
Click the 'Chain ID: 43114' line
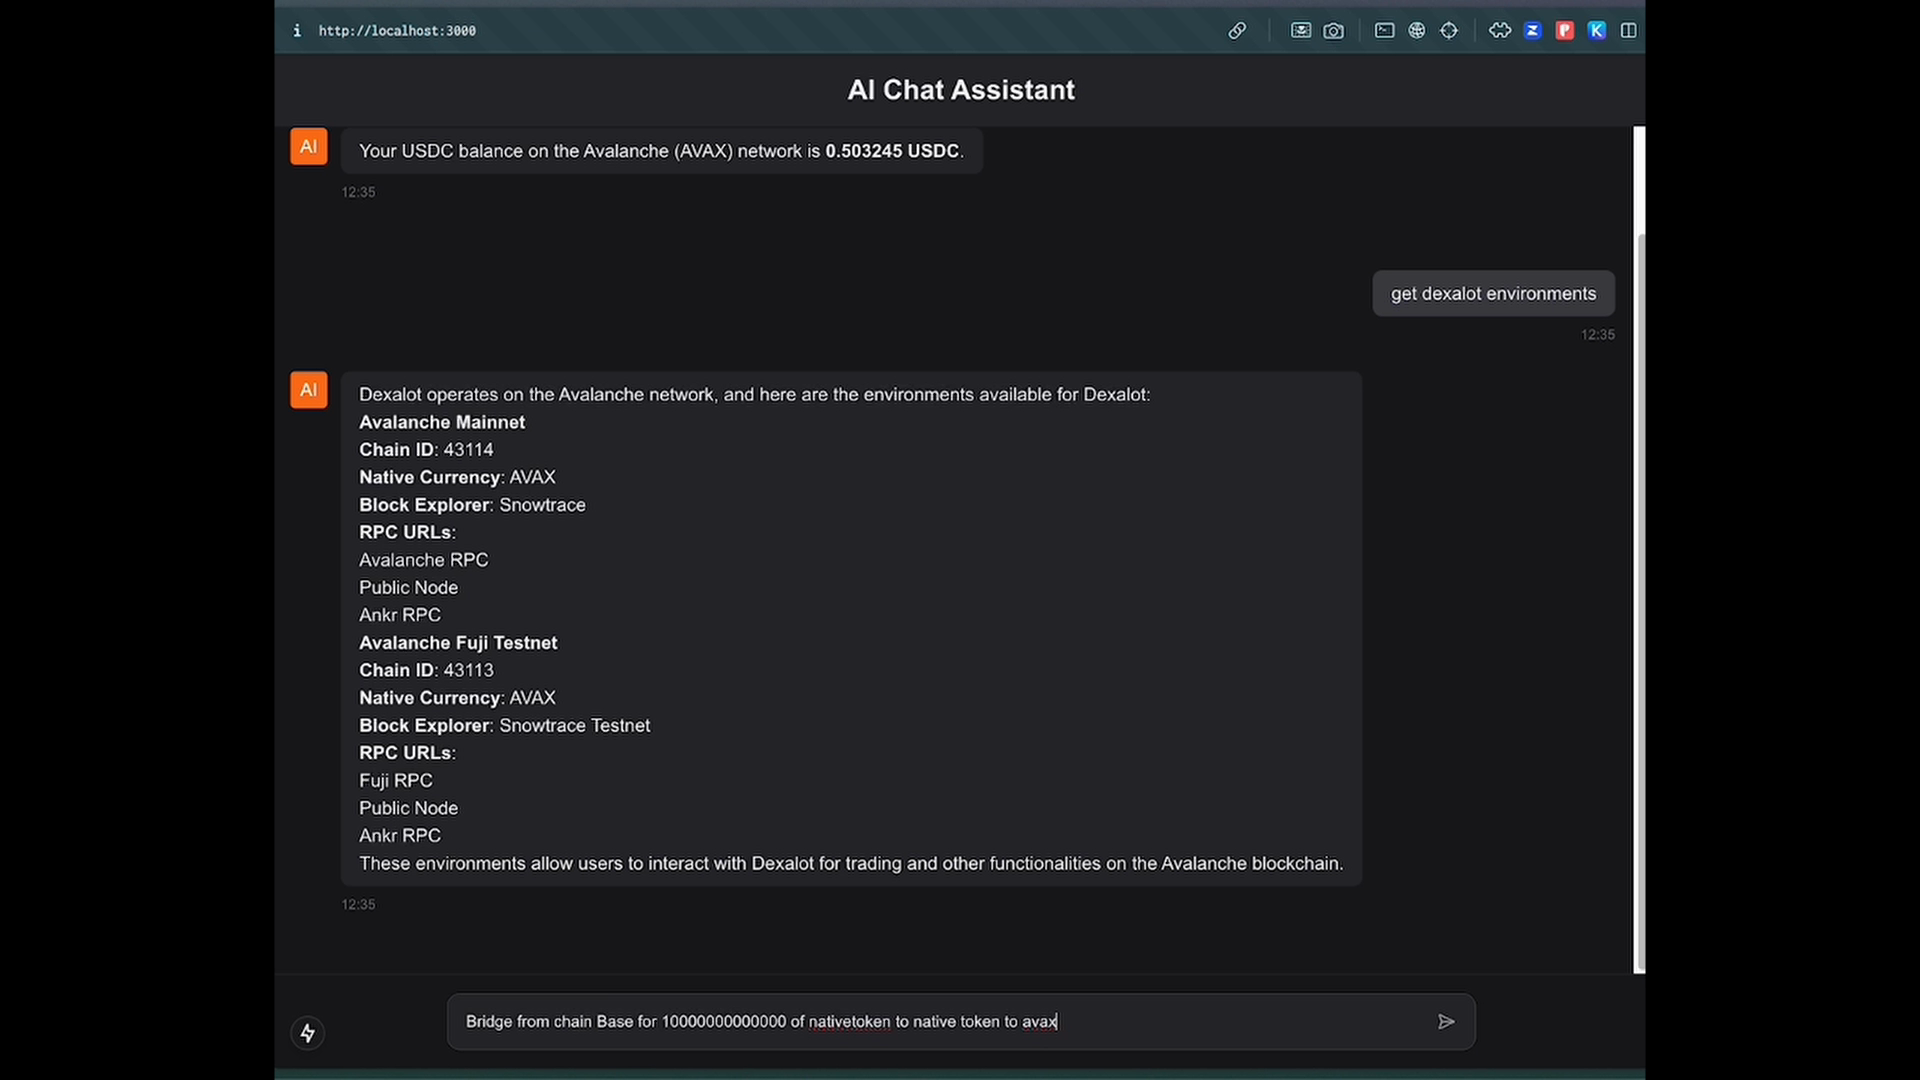pyautogui.click(x=426, y=450)
